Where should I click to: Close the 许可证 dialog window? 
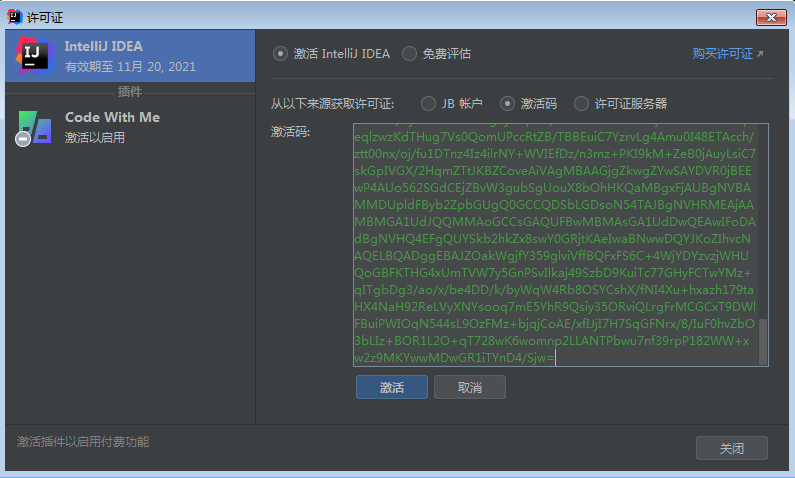(x=771, y=17)
